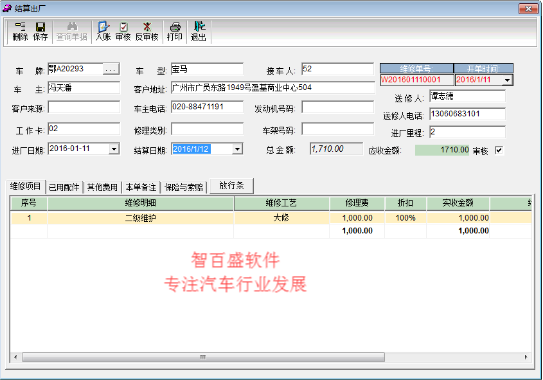Click the ellipsis button beside 车牌 field
This screenshot has height=380, width=543.
(x=111, y=69)
